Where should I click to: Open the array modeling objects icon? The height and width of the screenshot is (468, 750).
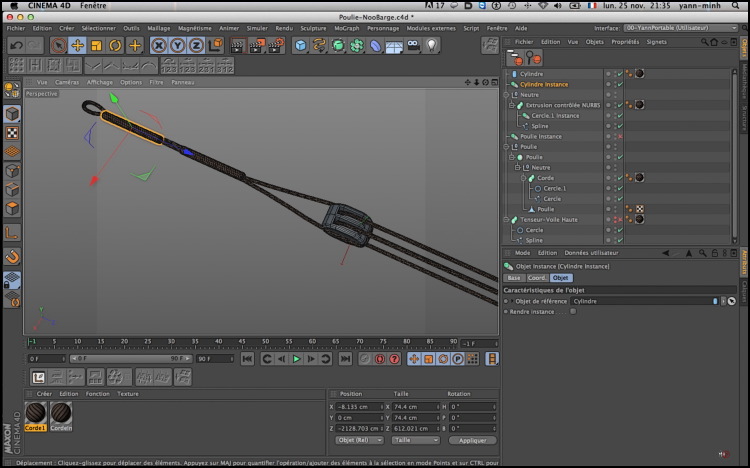[357, 45]
